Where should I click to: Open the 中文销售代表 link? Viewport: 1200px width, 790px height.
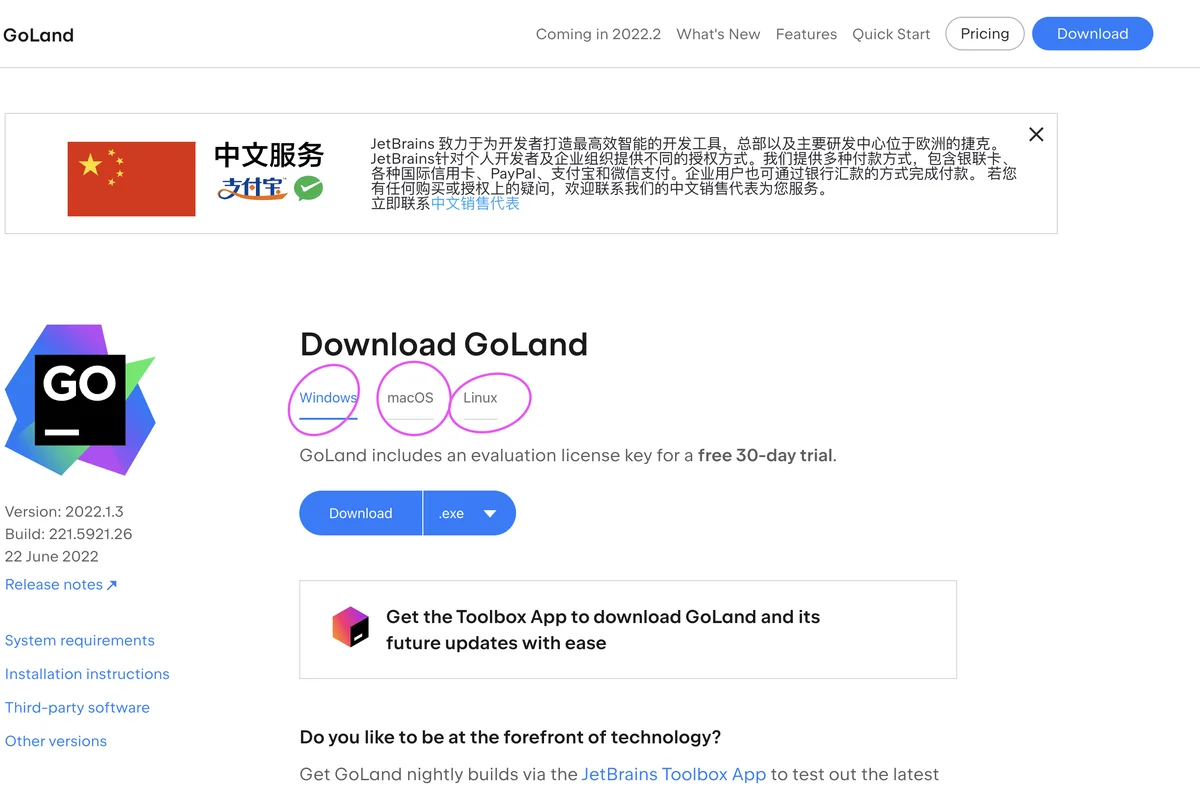pos(475,203)
